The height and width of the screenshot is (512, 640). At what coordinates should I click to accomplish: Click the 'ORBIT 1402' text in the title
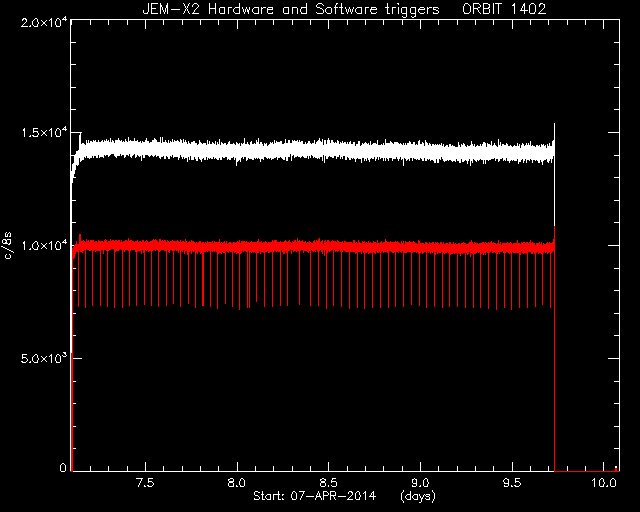coord(504,9)
